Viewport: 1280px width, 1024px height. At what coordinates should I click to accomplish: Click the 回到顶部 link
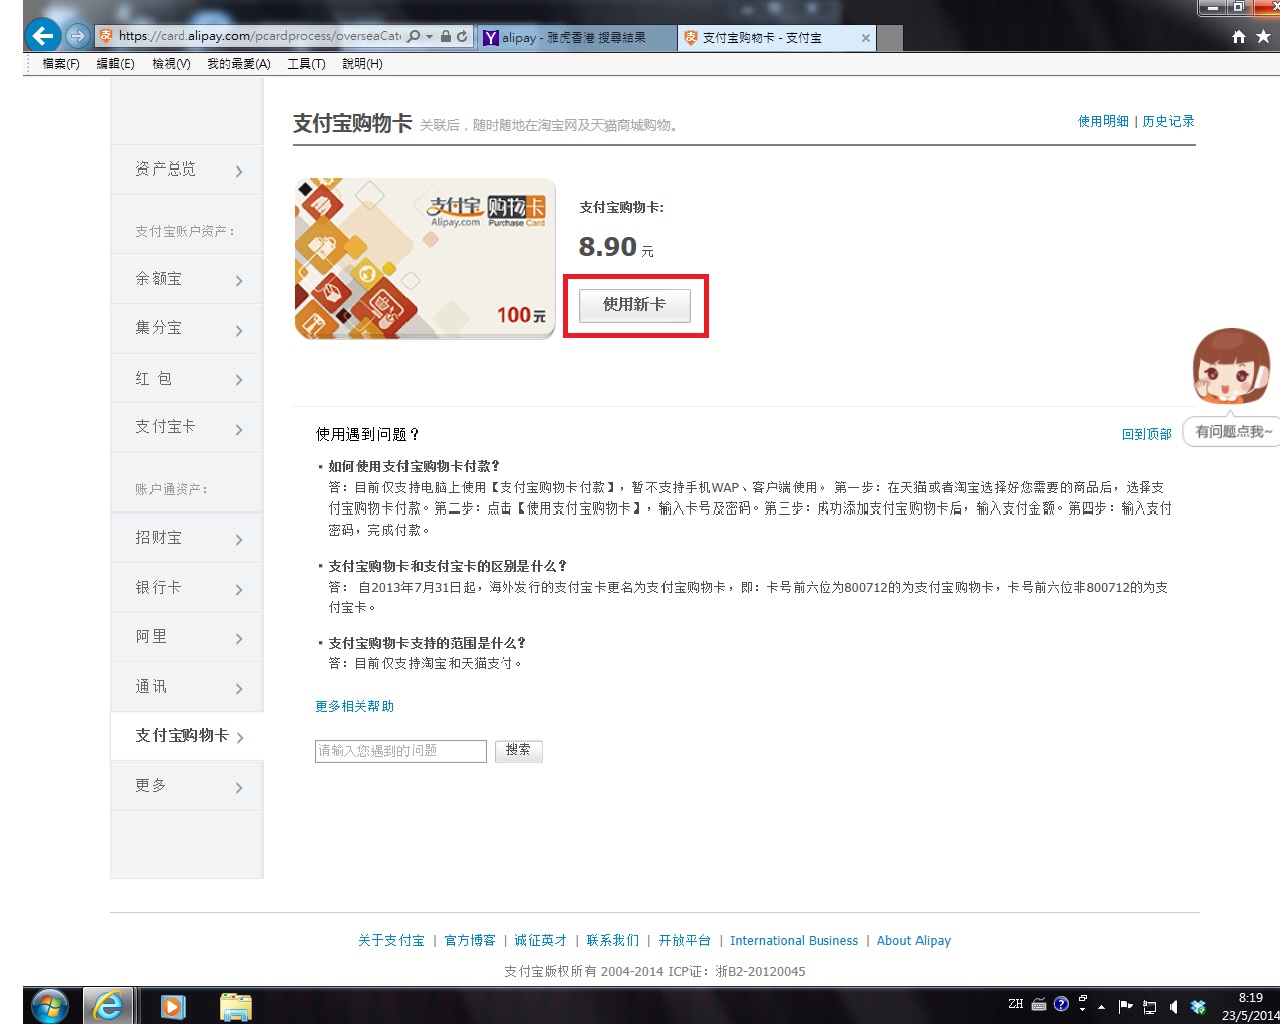coord(1146,434)
